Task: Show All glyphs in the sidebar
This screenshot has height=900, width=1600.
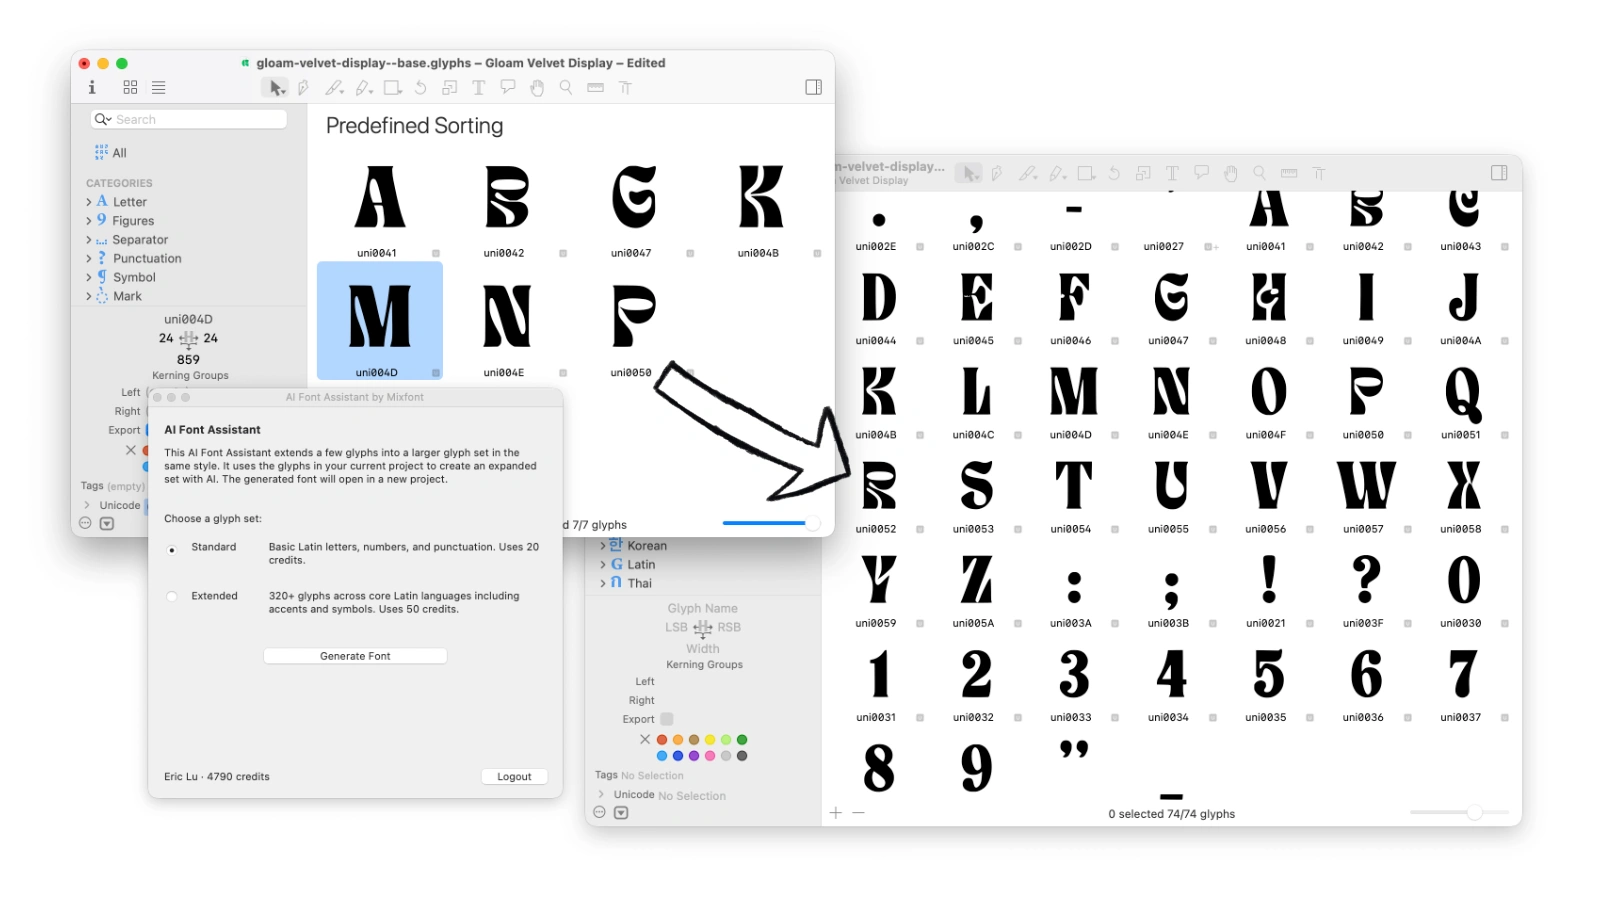Action: [x=111, y=153]
